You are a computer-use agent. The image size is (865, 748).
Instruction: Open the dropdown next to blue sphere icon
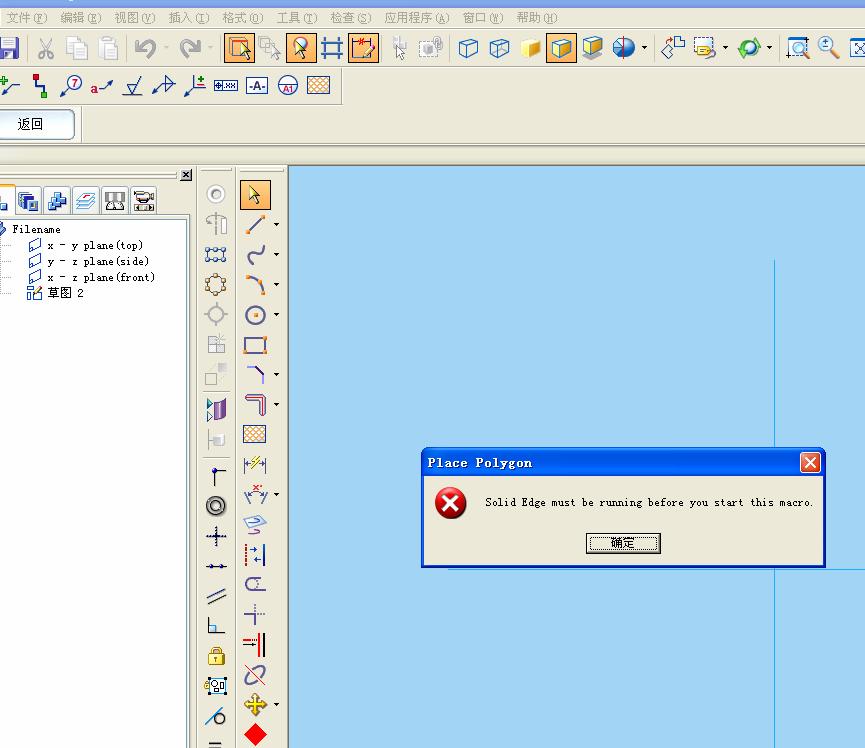tap(644, 48)
